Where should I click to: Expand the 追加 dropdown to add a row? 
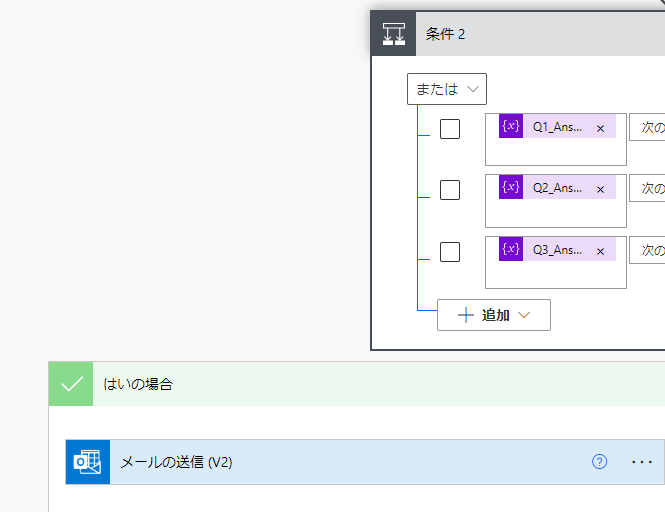click(494, 315)
